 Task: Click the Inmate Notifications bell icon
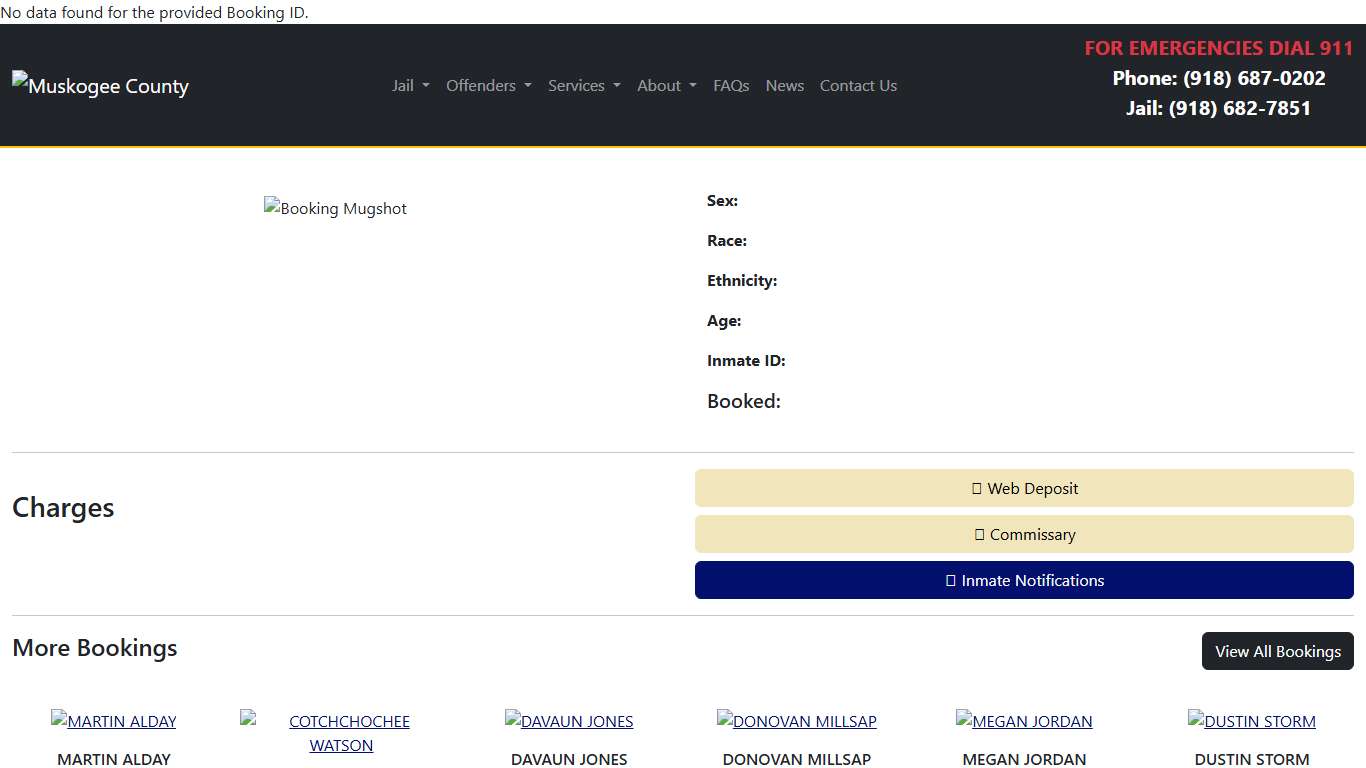(950, 580)
